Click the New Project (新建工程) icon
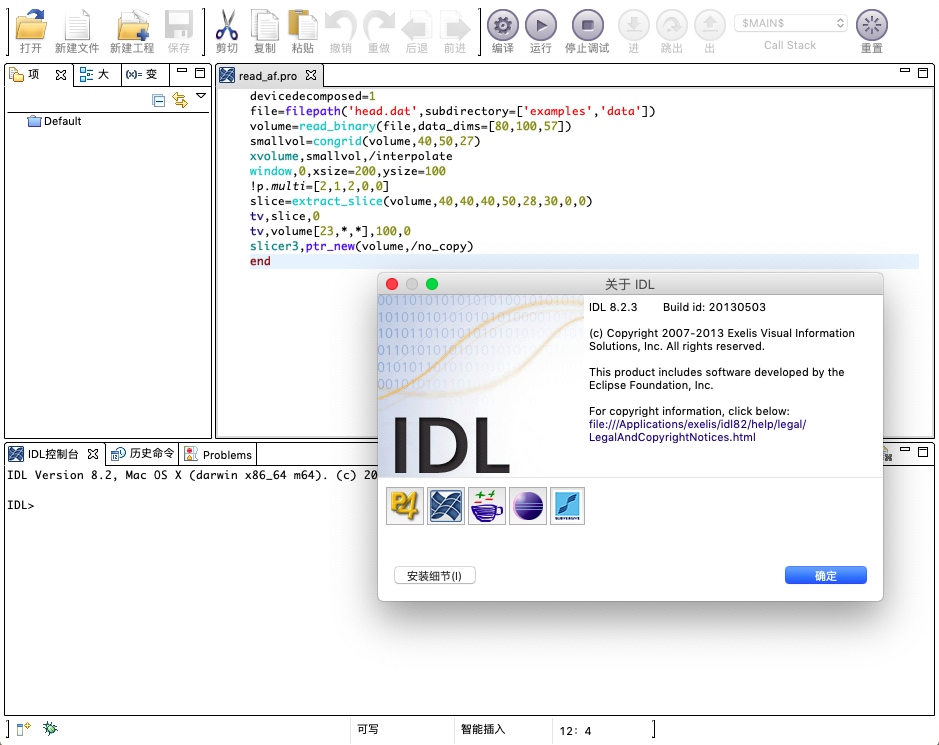Image resolution: width=939 pixels, height=745 pixels. pos(133,25)
